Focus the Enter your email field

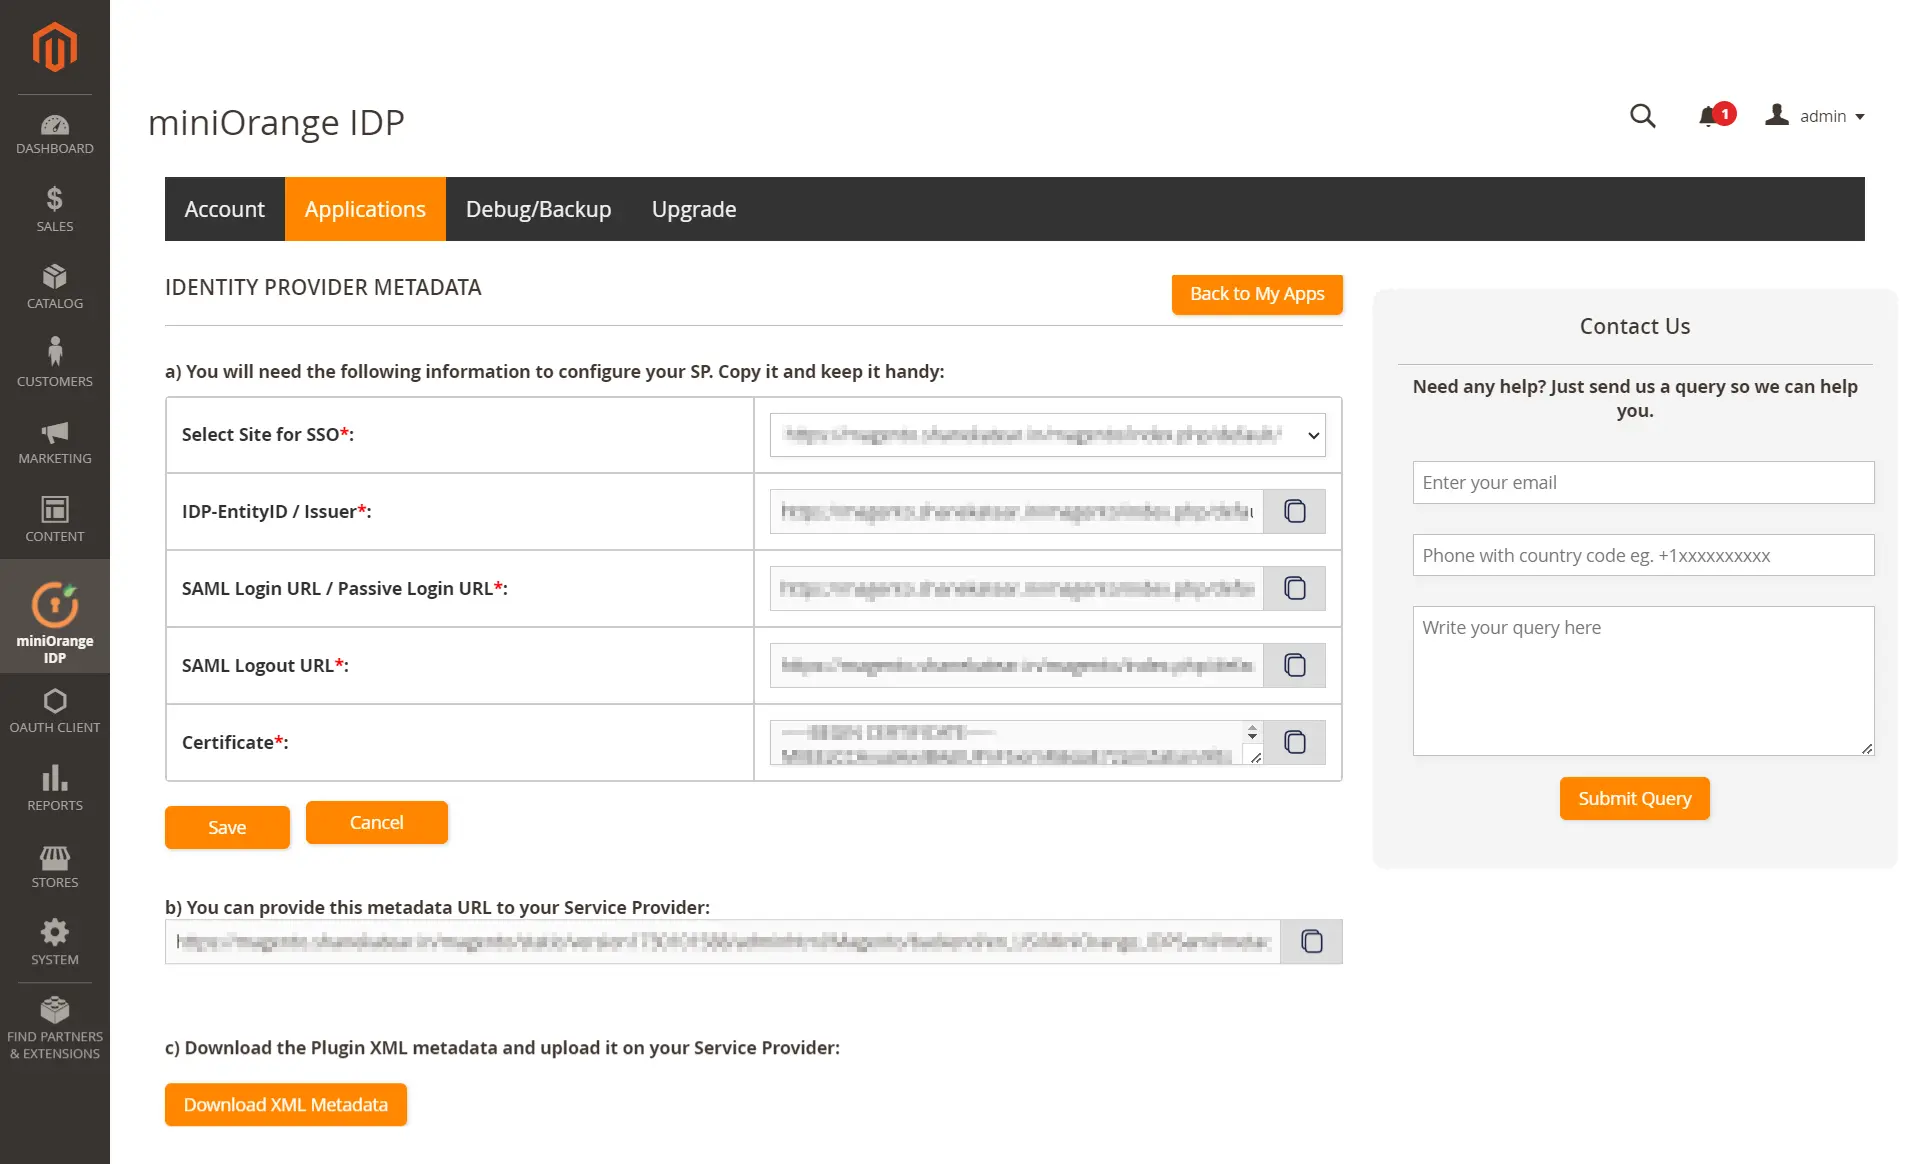click(x=1643, y=482)
